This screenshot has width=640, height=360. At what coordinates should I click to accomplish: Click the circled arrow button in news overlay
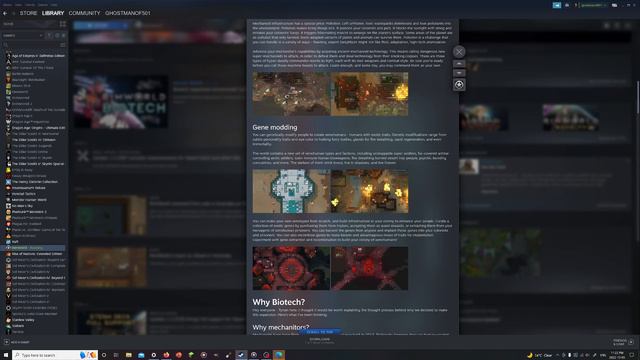[459, 85]
